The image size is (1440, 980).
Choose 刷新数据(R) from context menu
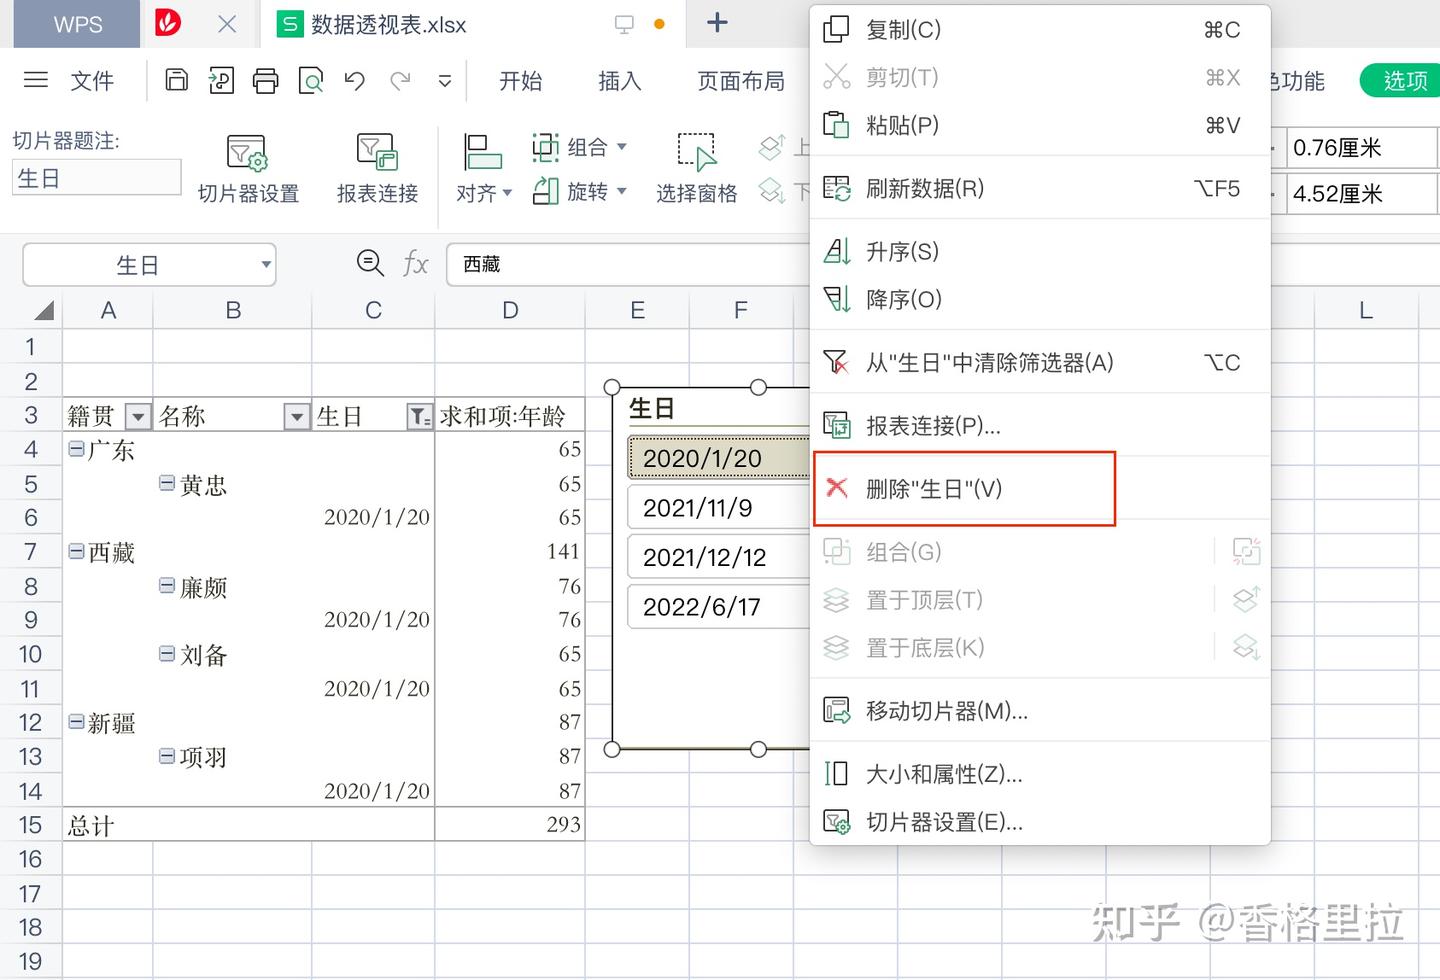(1040, 188)
